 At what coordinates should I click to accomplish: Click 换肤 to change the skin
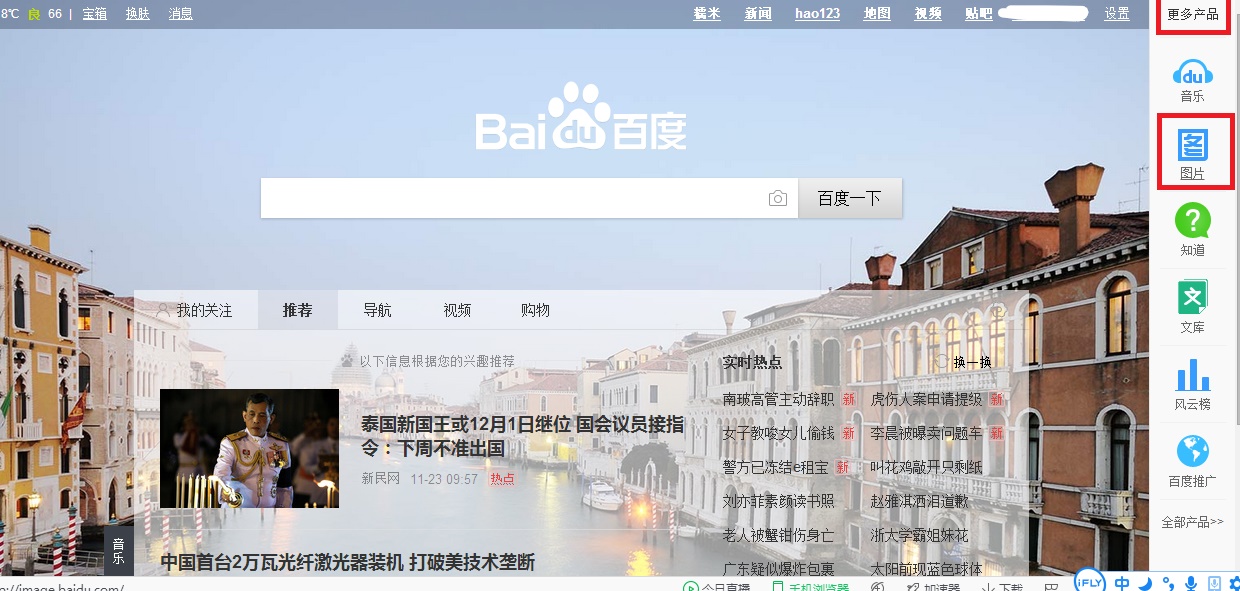(138, 14)
